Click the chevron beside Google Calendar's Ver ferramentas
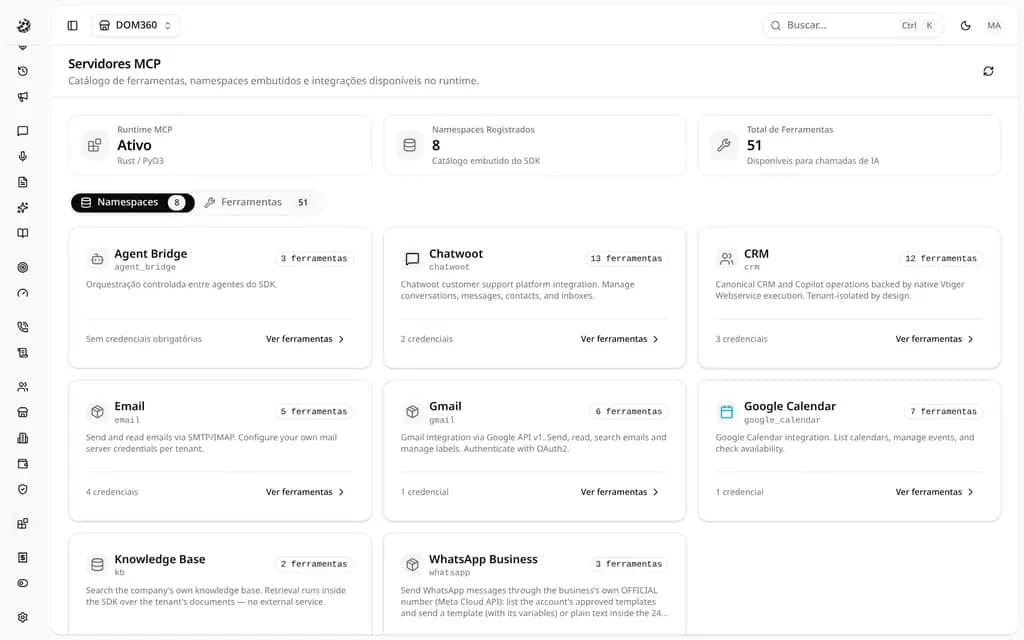Image resolution: width=1024 pixels, height=640 pixels. [970, 492]
